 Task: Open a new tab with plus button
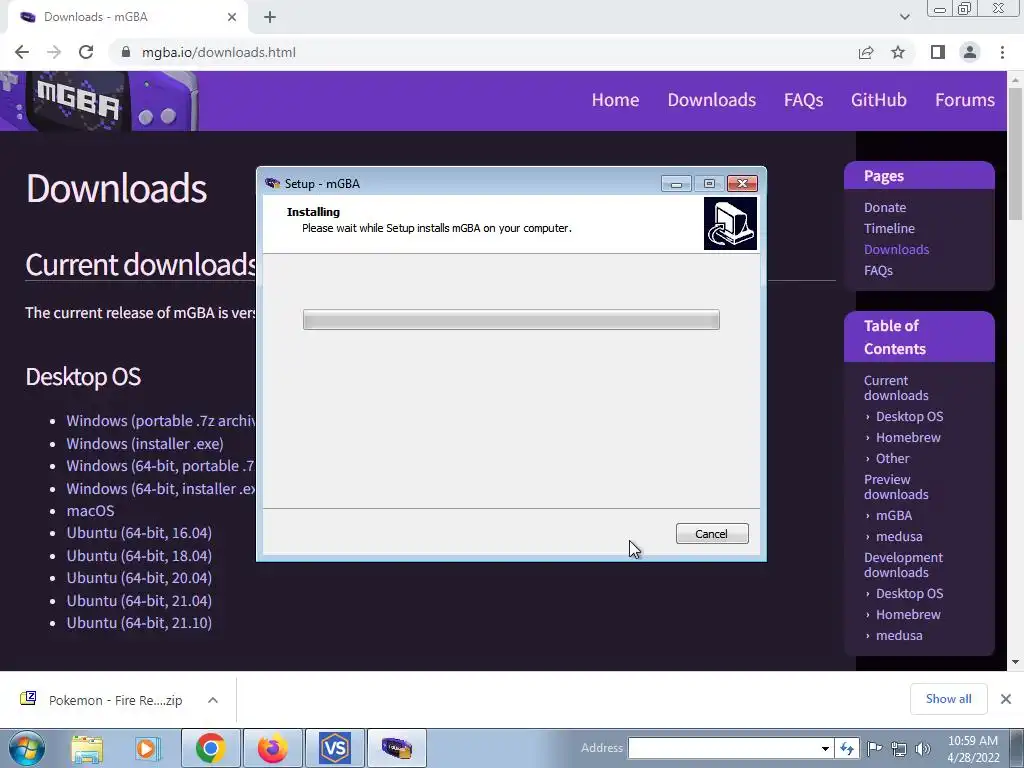[x=270, y=17]
